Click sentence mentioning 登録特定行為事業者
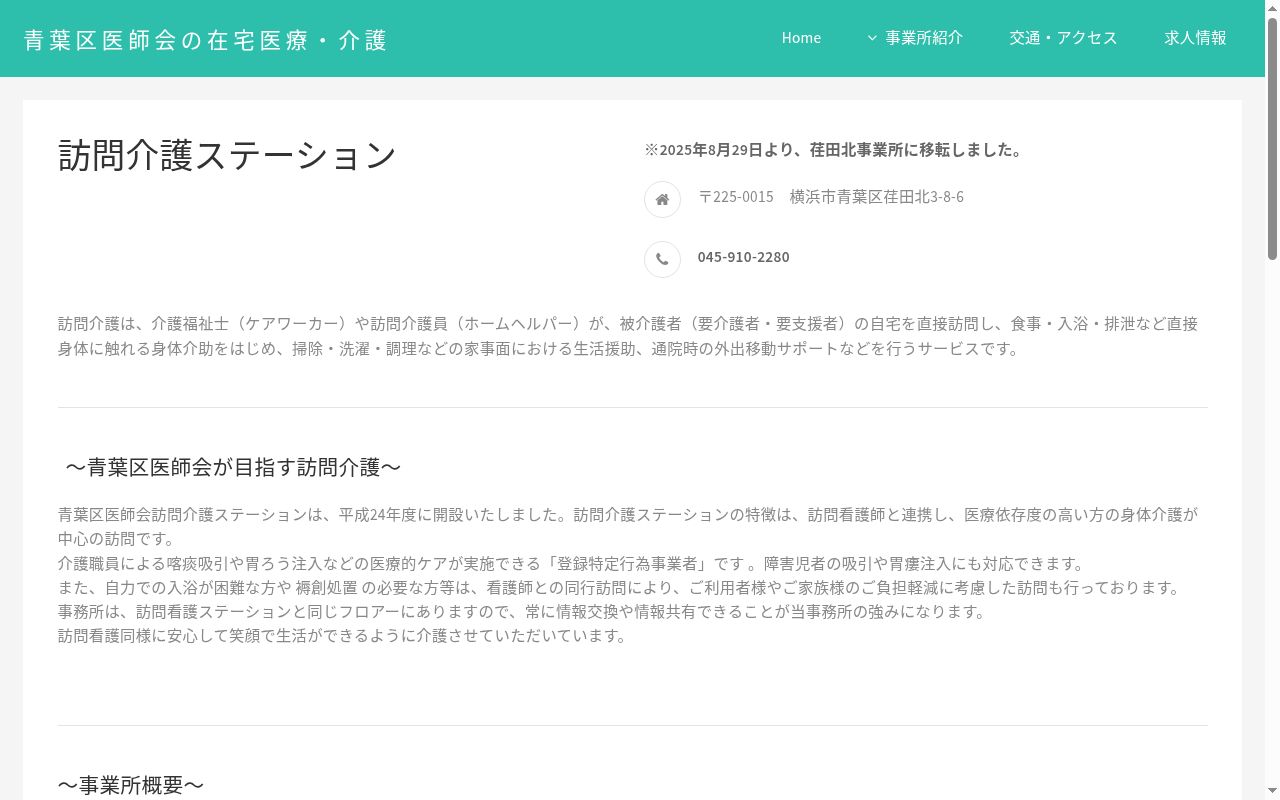1280x800 pixels. [571, 563]
